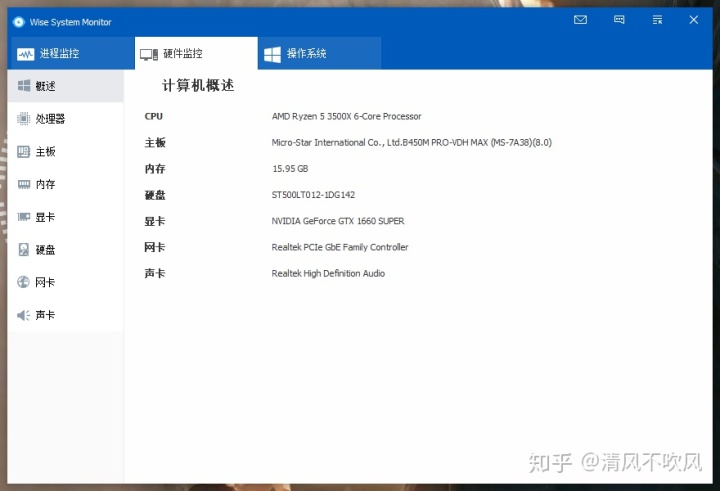Open 主板 in the sidebar
Viewport: 720px width, 491px height.
click(66, 152)
